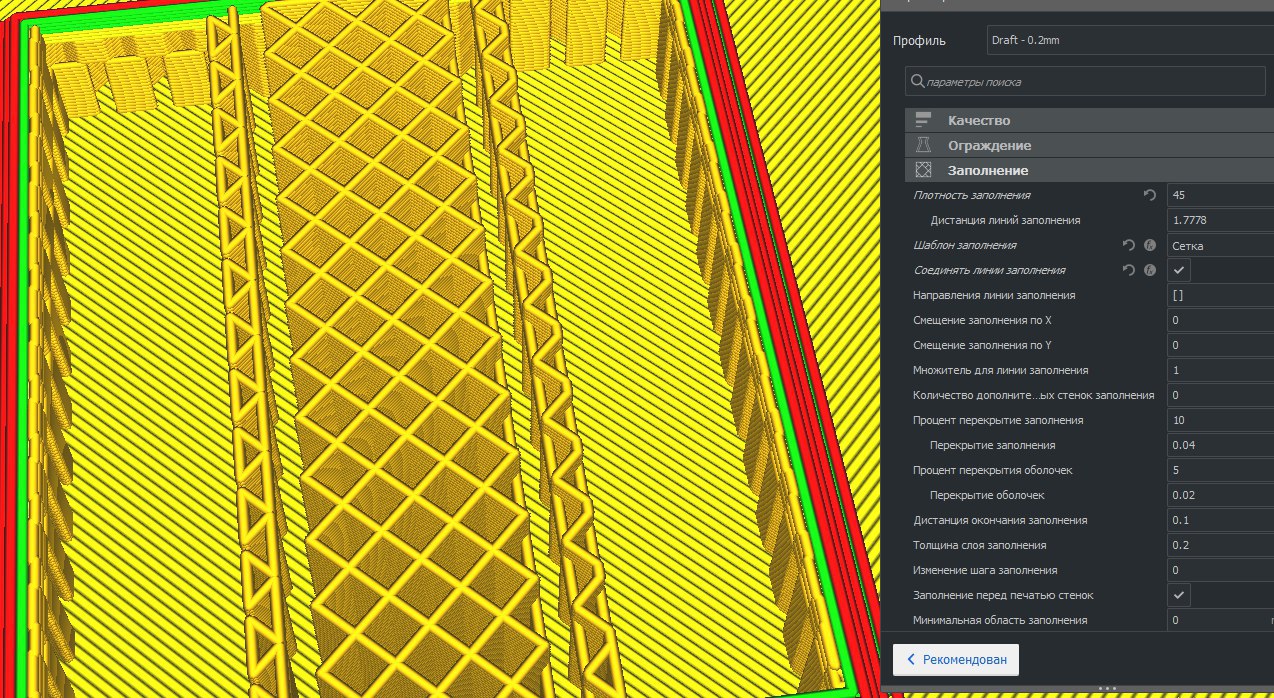This screenshot has height=698, width=1274.
Task: Revert the Соединять линии заполнения setting
Action: (x=1129, y=270)
